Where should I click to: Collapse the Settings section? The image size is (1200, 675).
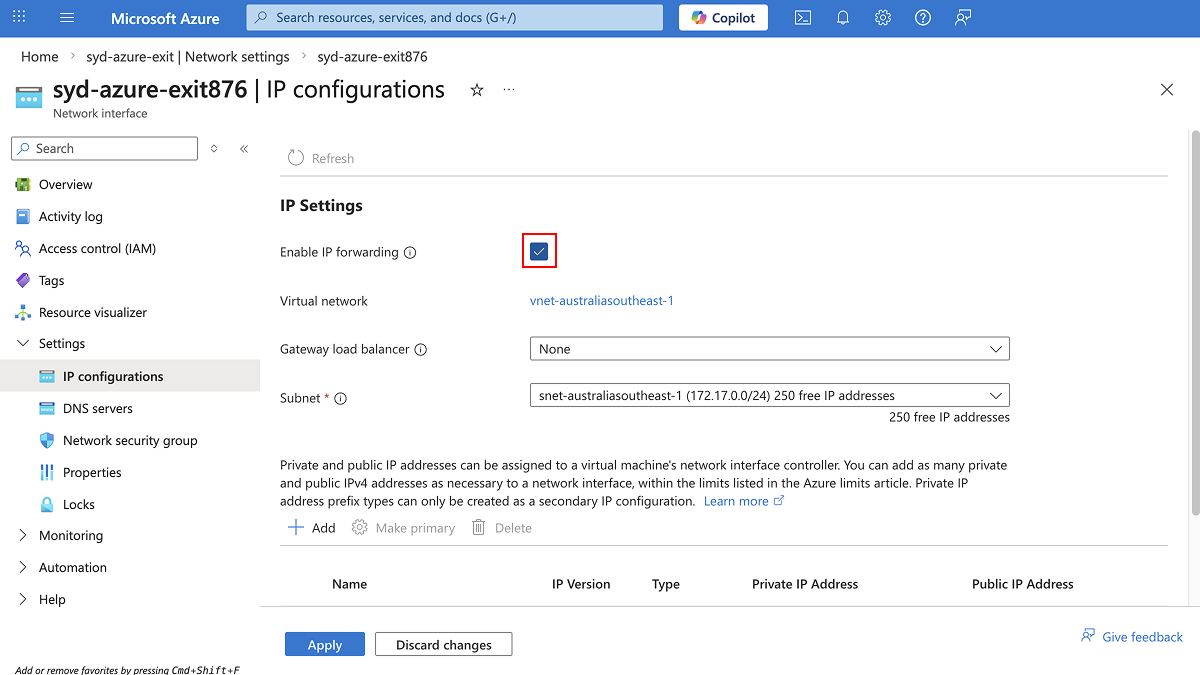pyautogui.click(x=22, y=343)
